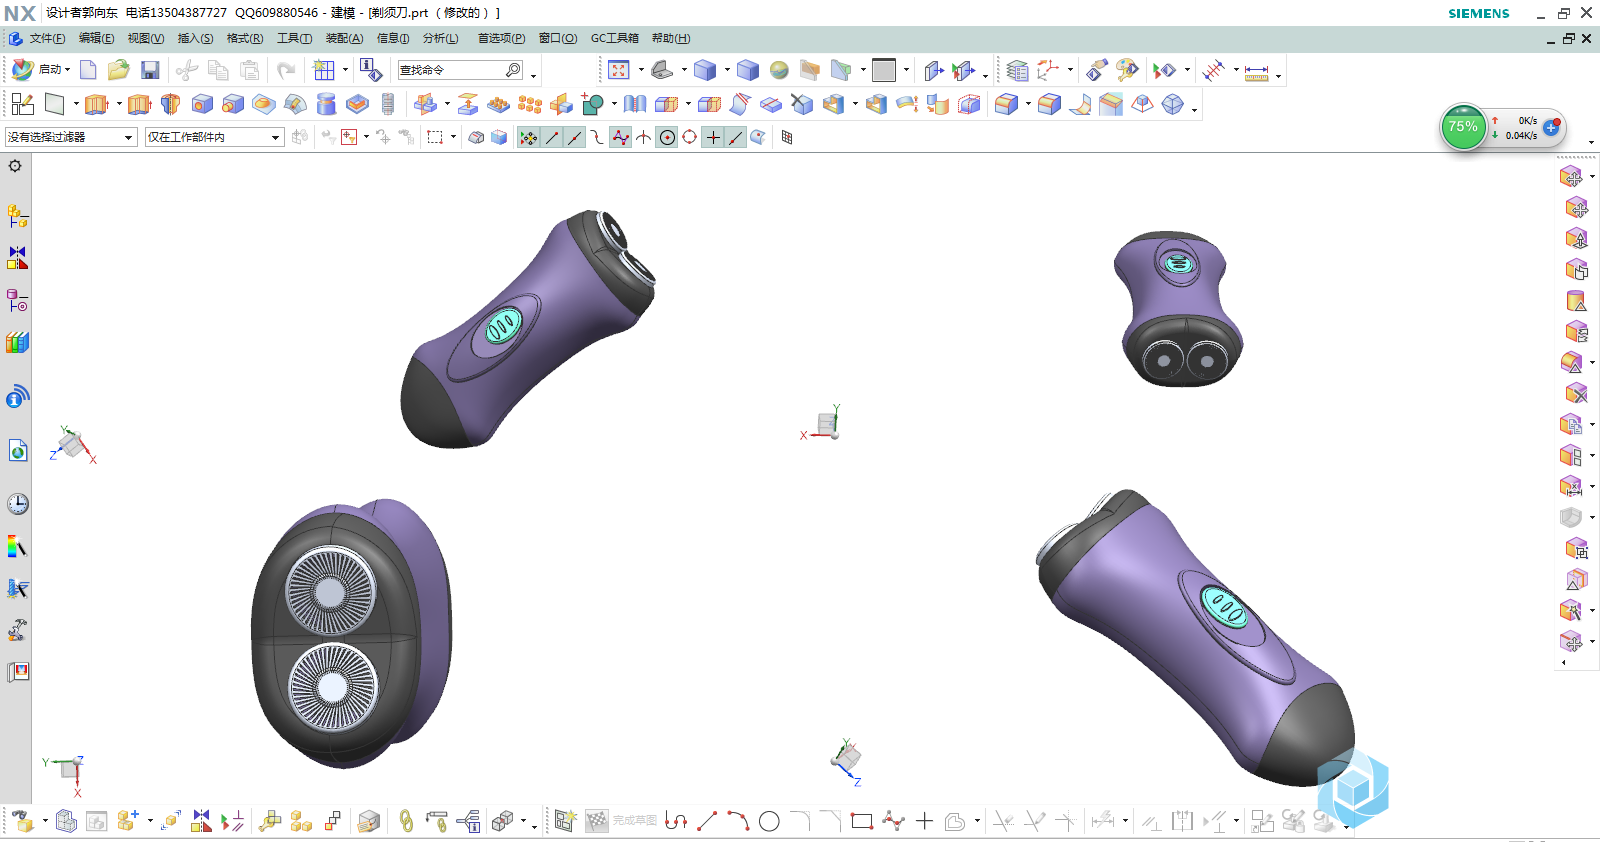This screenshot has width=1600, height=842.
Task: Click the Resource bar settings gear icon
Action: tap(15, 166)
